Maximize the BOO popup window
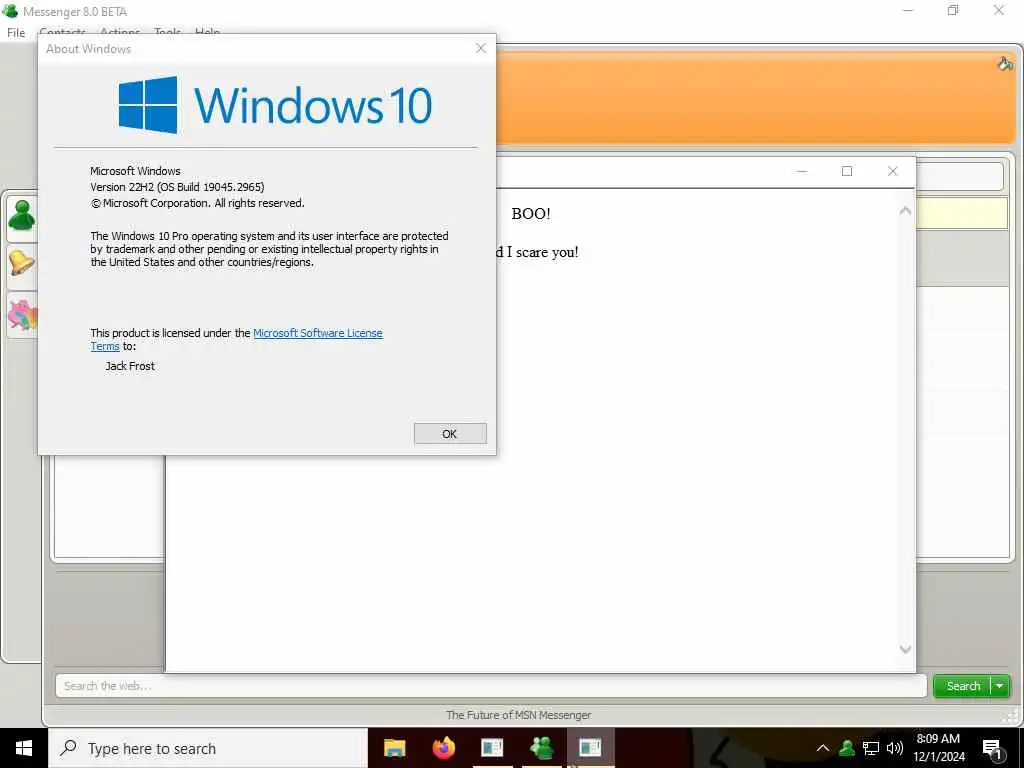The image size is (1024, 768). 847,171
